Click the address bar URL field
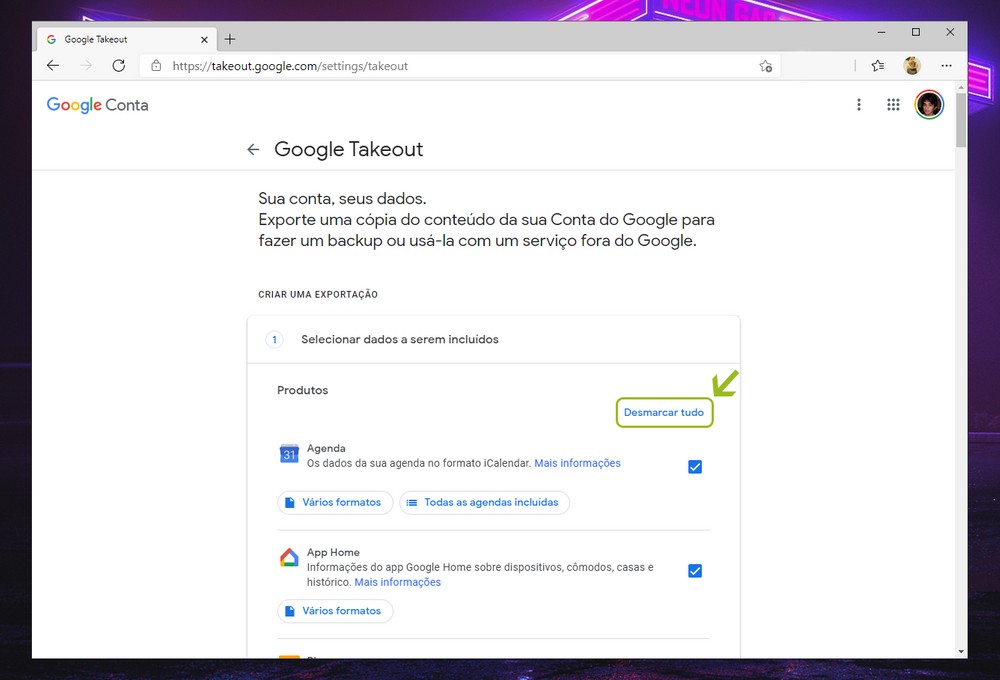1000x680 pixels. 450,66
